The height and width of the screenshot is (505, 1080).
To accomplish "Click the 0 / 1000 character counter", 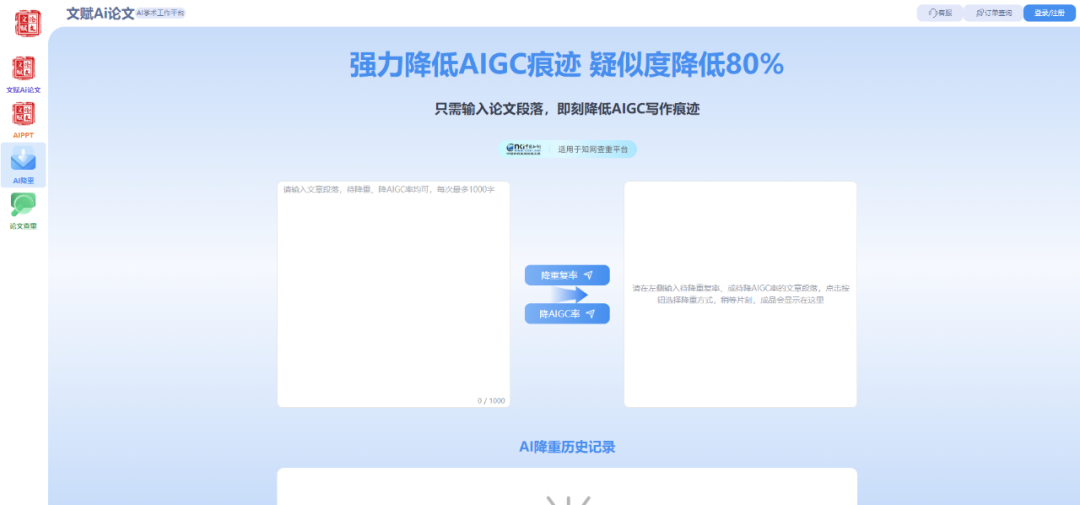I will tap(491, 400).
